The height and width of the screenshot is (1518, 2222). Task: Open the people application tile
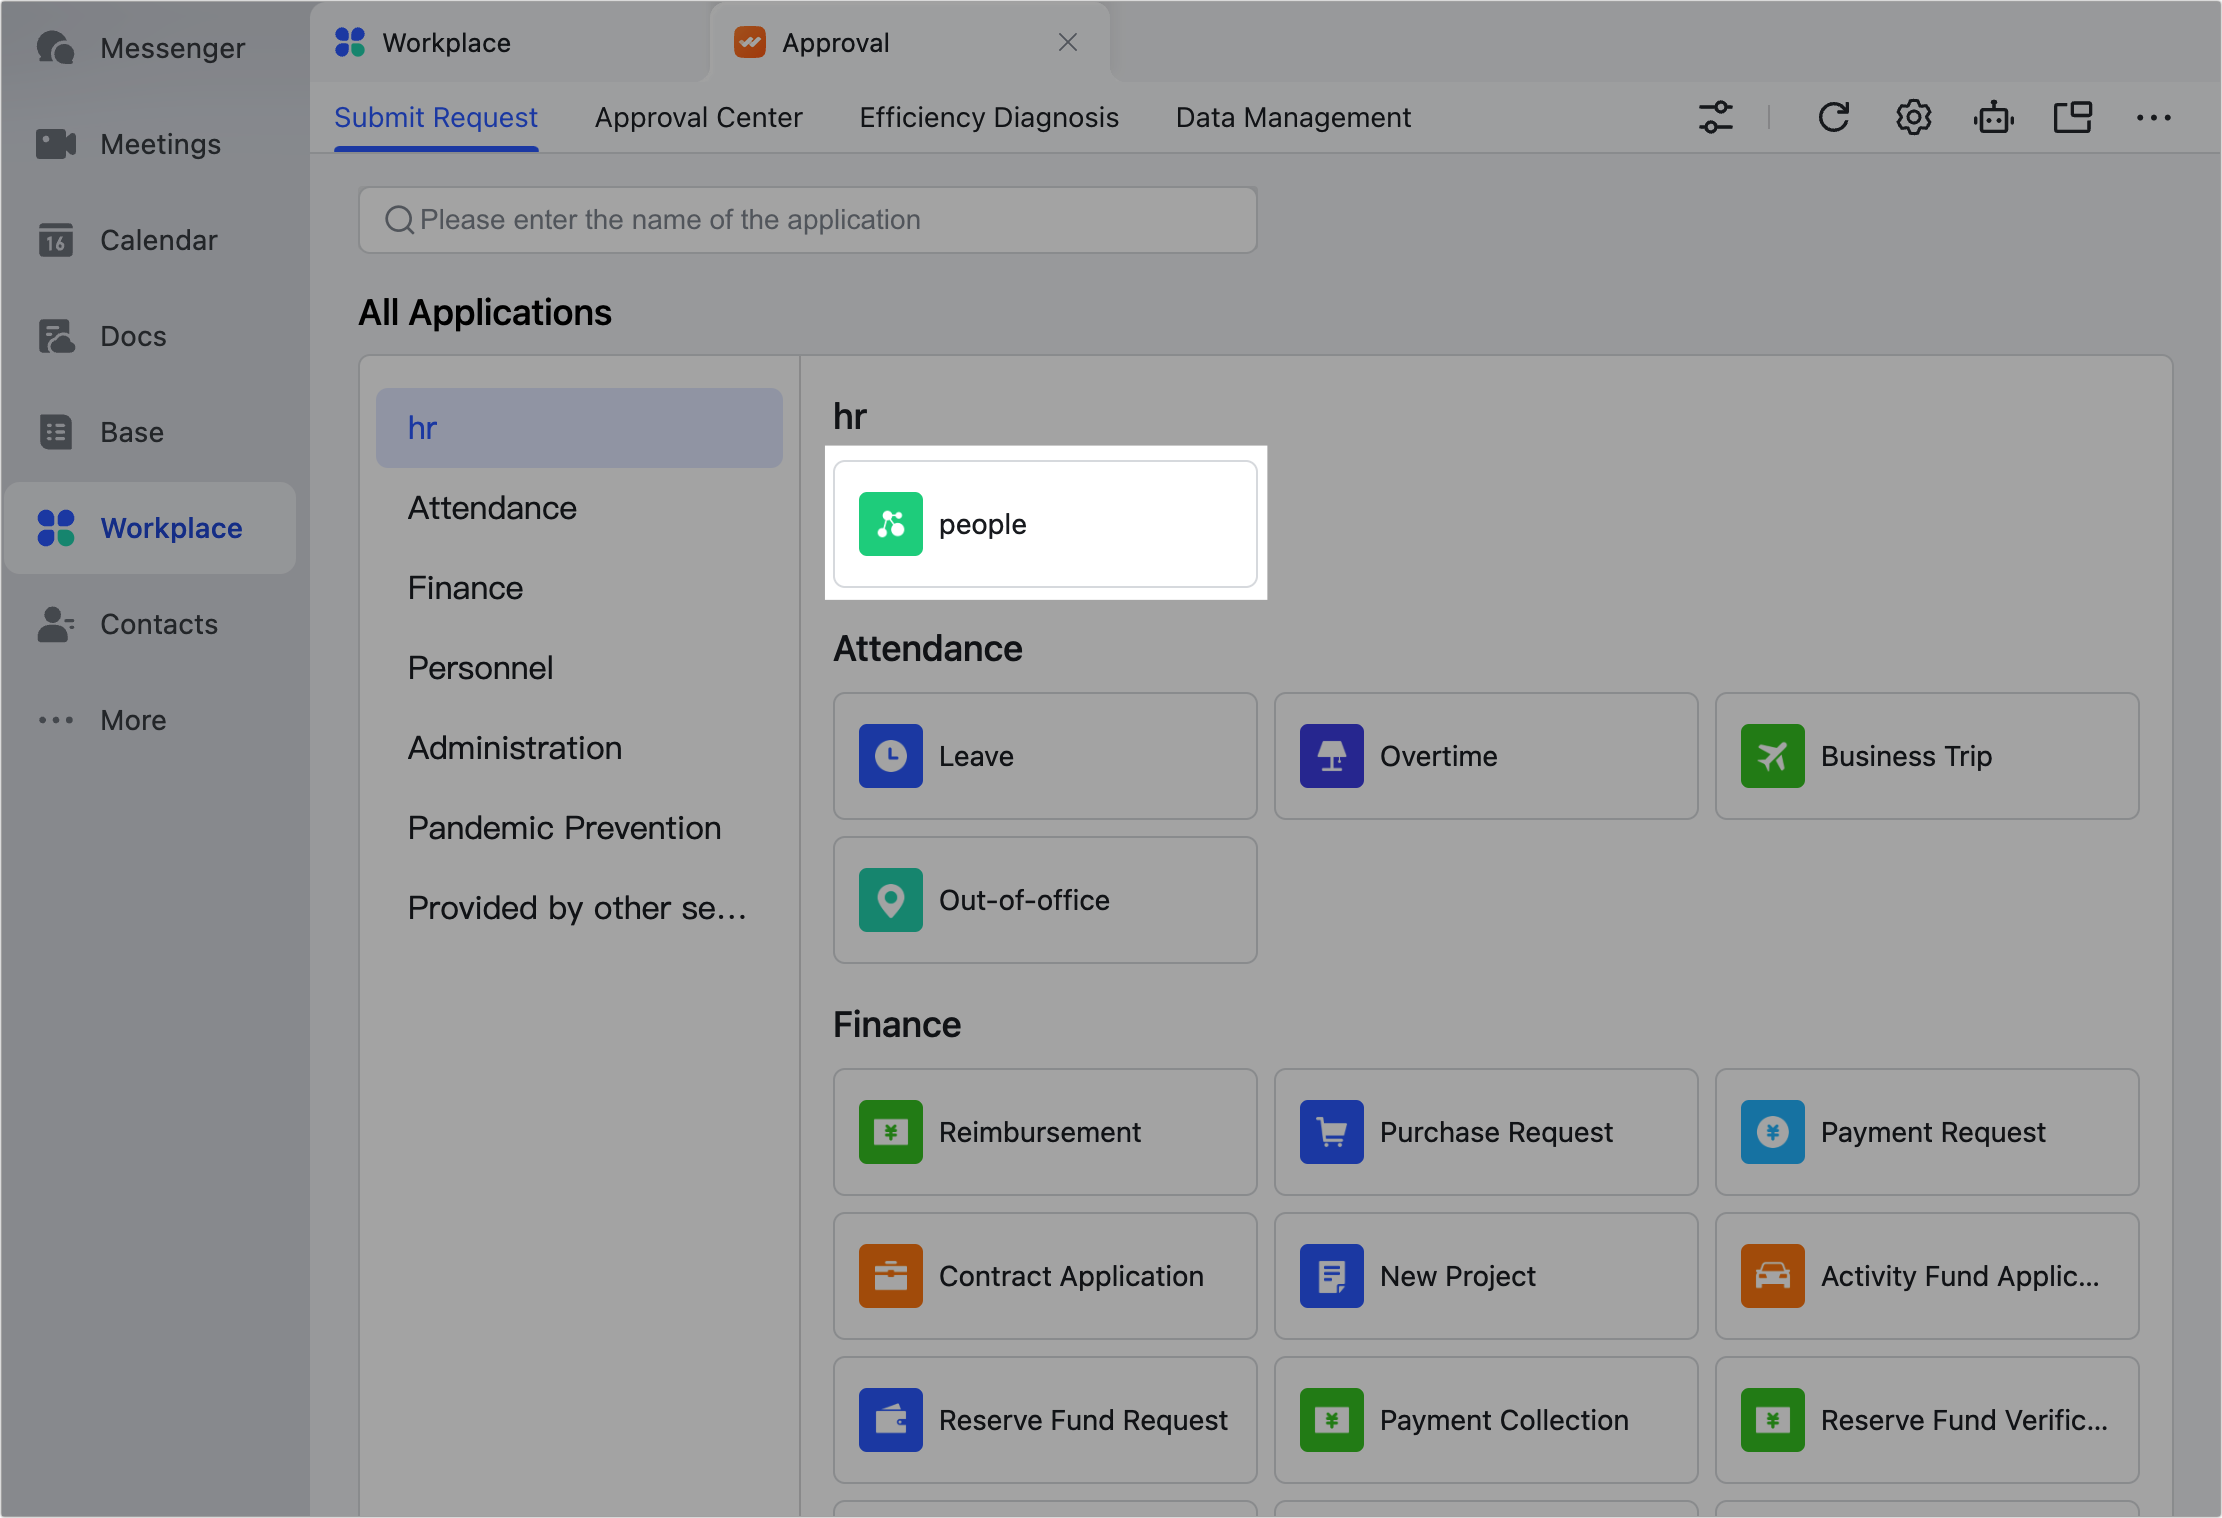pyautogui.click(x=1045, y=524)
